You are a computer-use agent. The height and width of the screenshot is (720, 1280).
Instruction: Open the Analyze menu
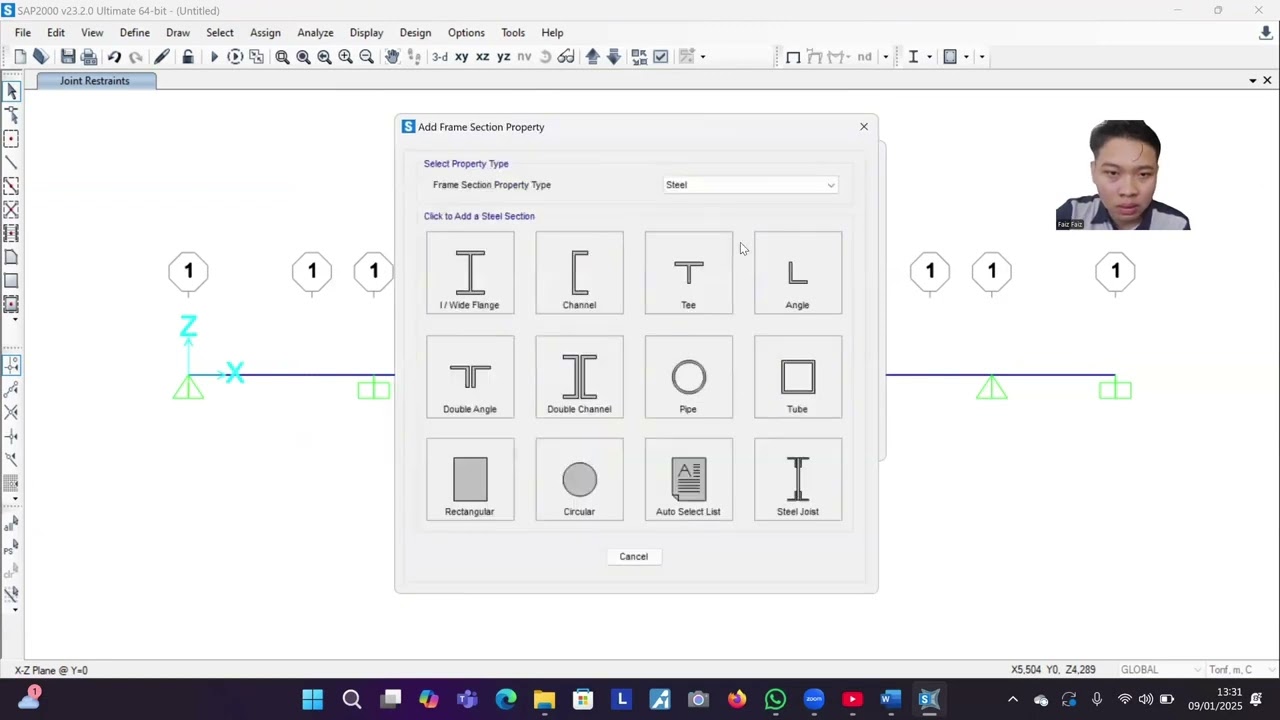[315, 33]
